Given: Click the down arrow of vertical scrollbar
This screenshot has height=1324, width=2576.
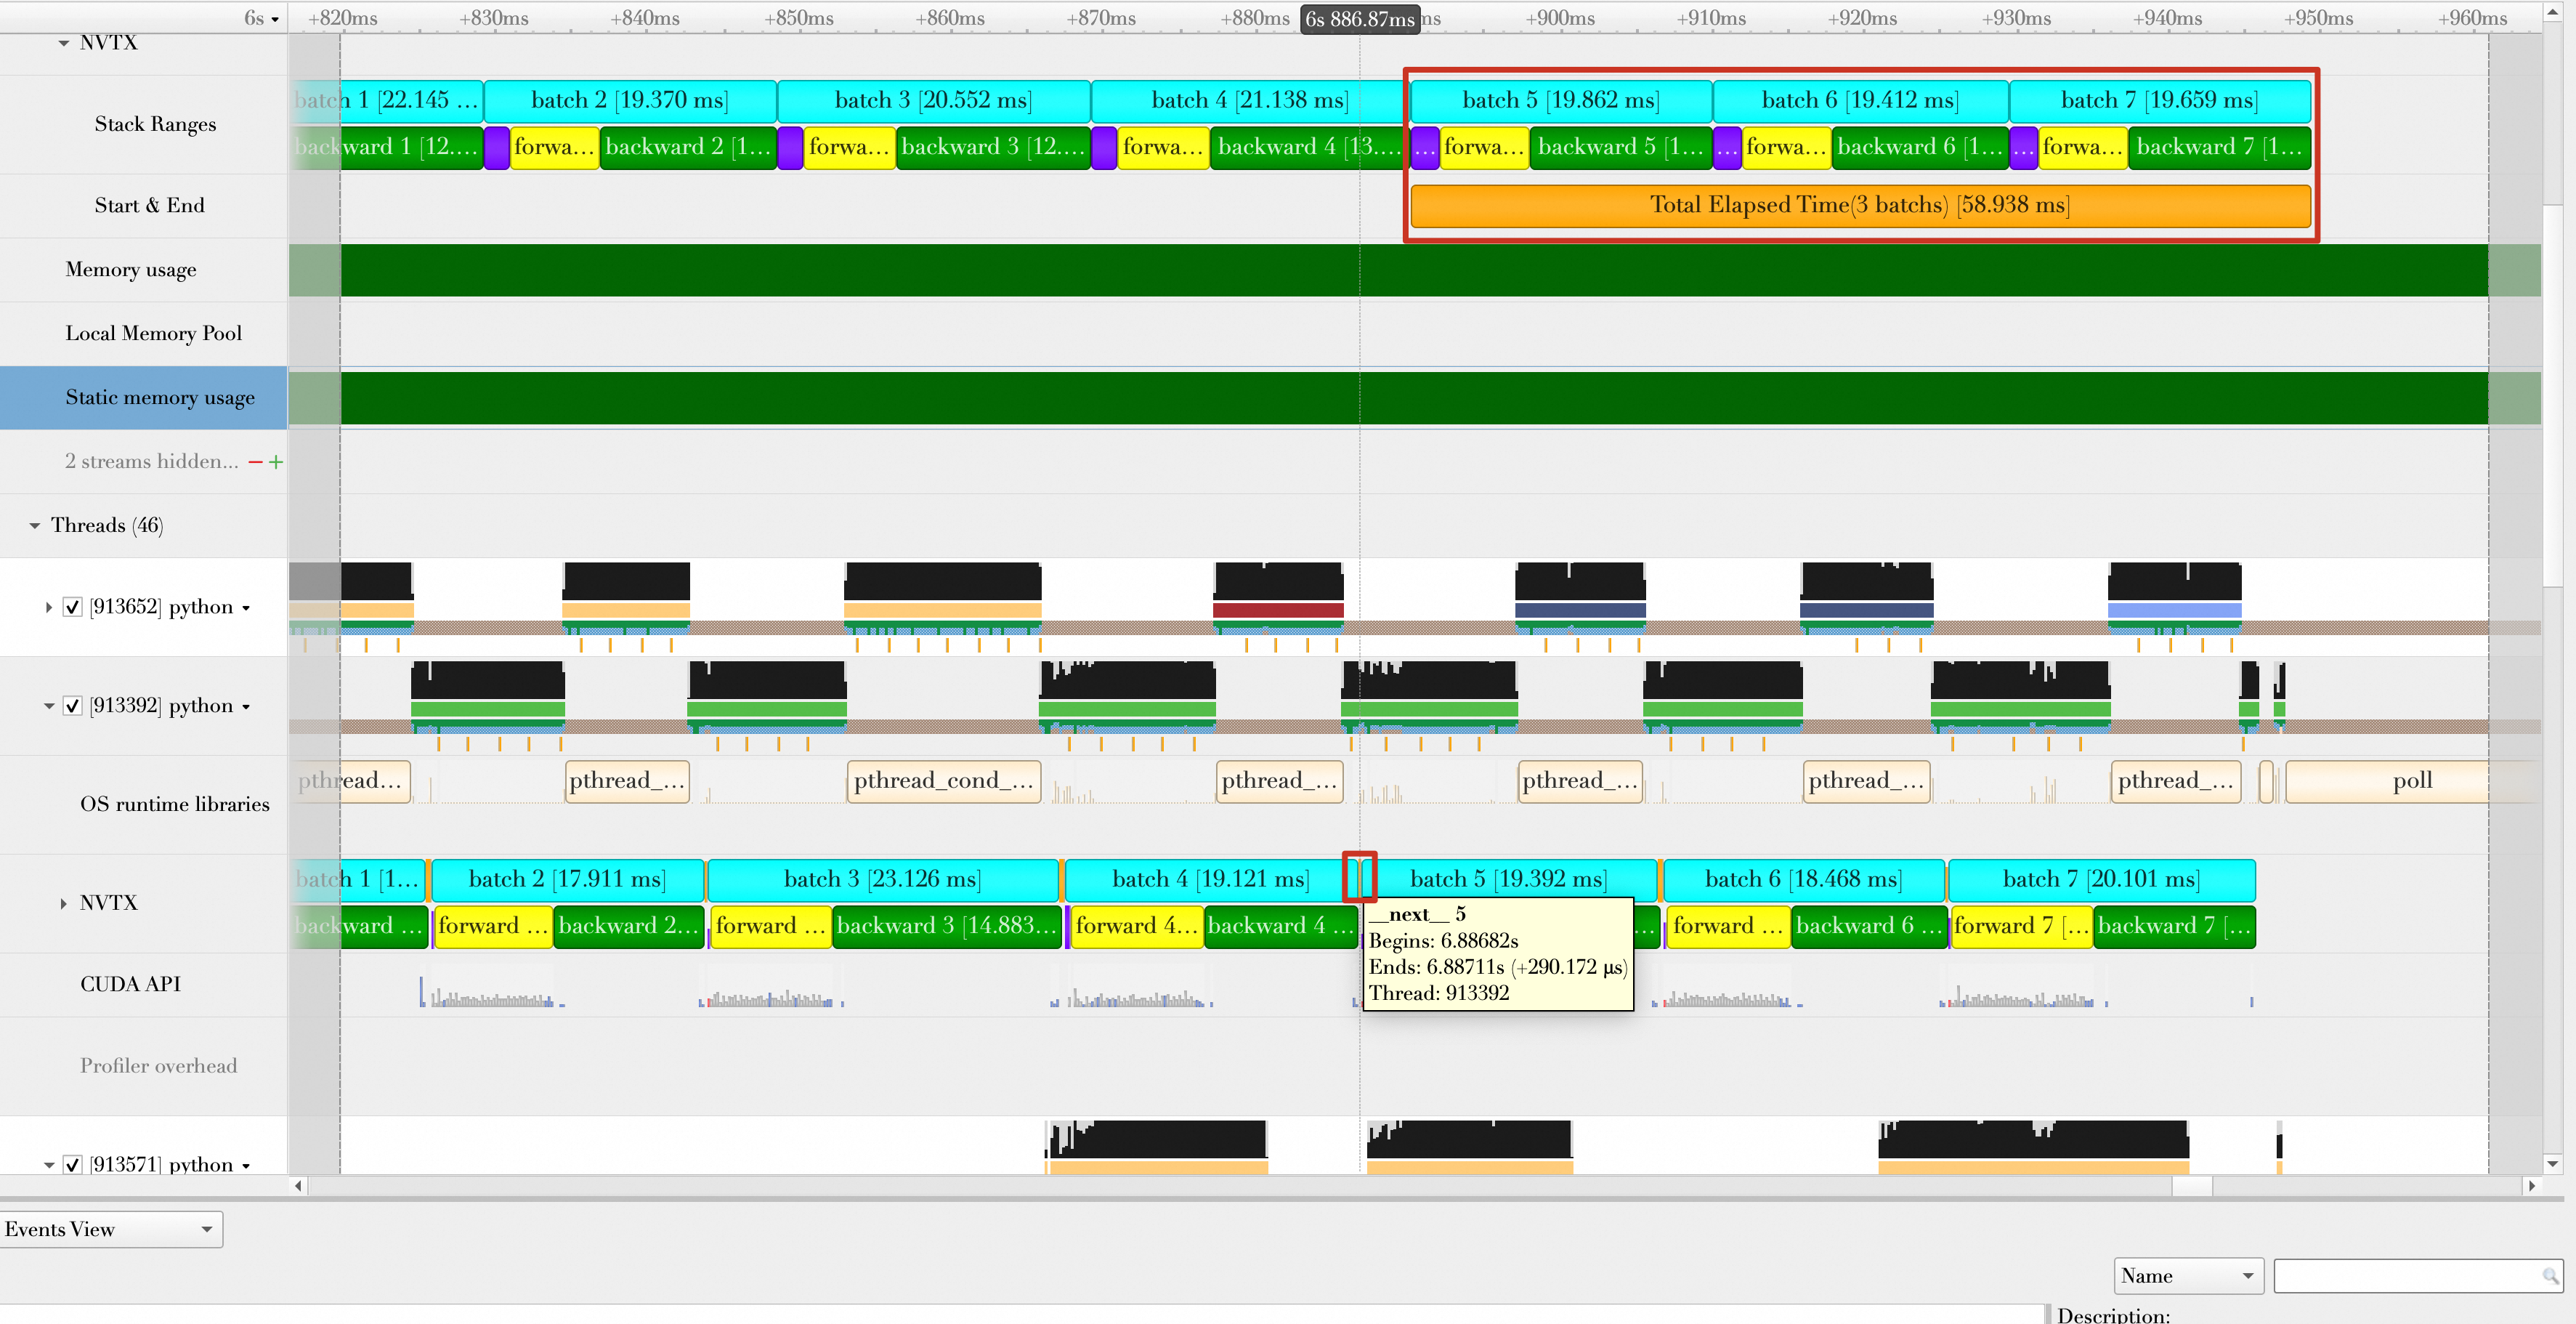Looking at the screenshot, I should [x=2552, y=1163].
